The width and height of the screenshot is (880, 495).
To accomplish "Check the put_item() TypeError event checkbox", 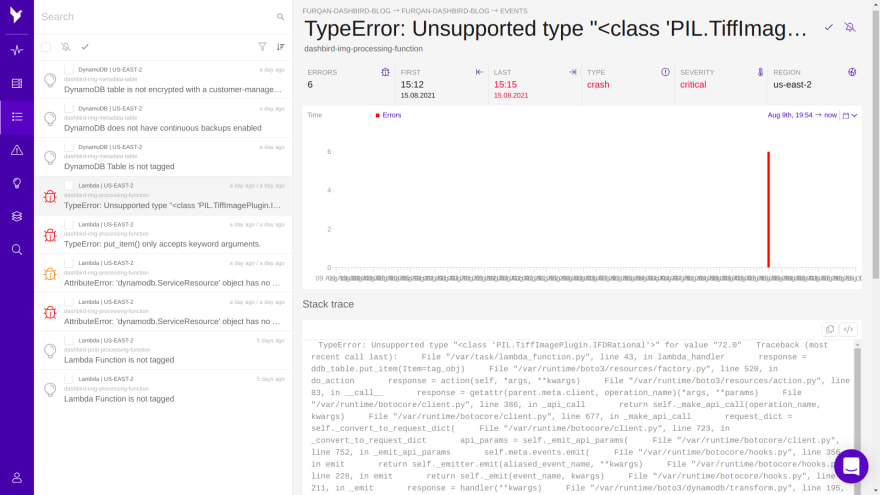I will click(68, 224).
